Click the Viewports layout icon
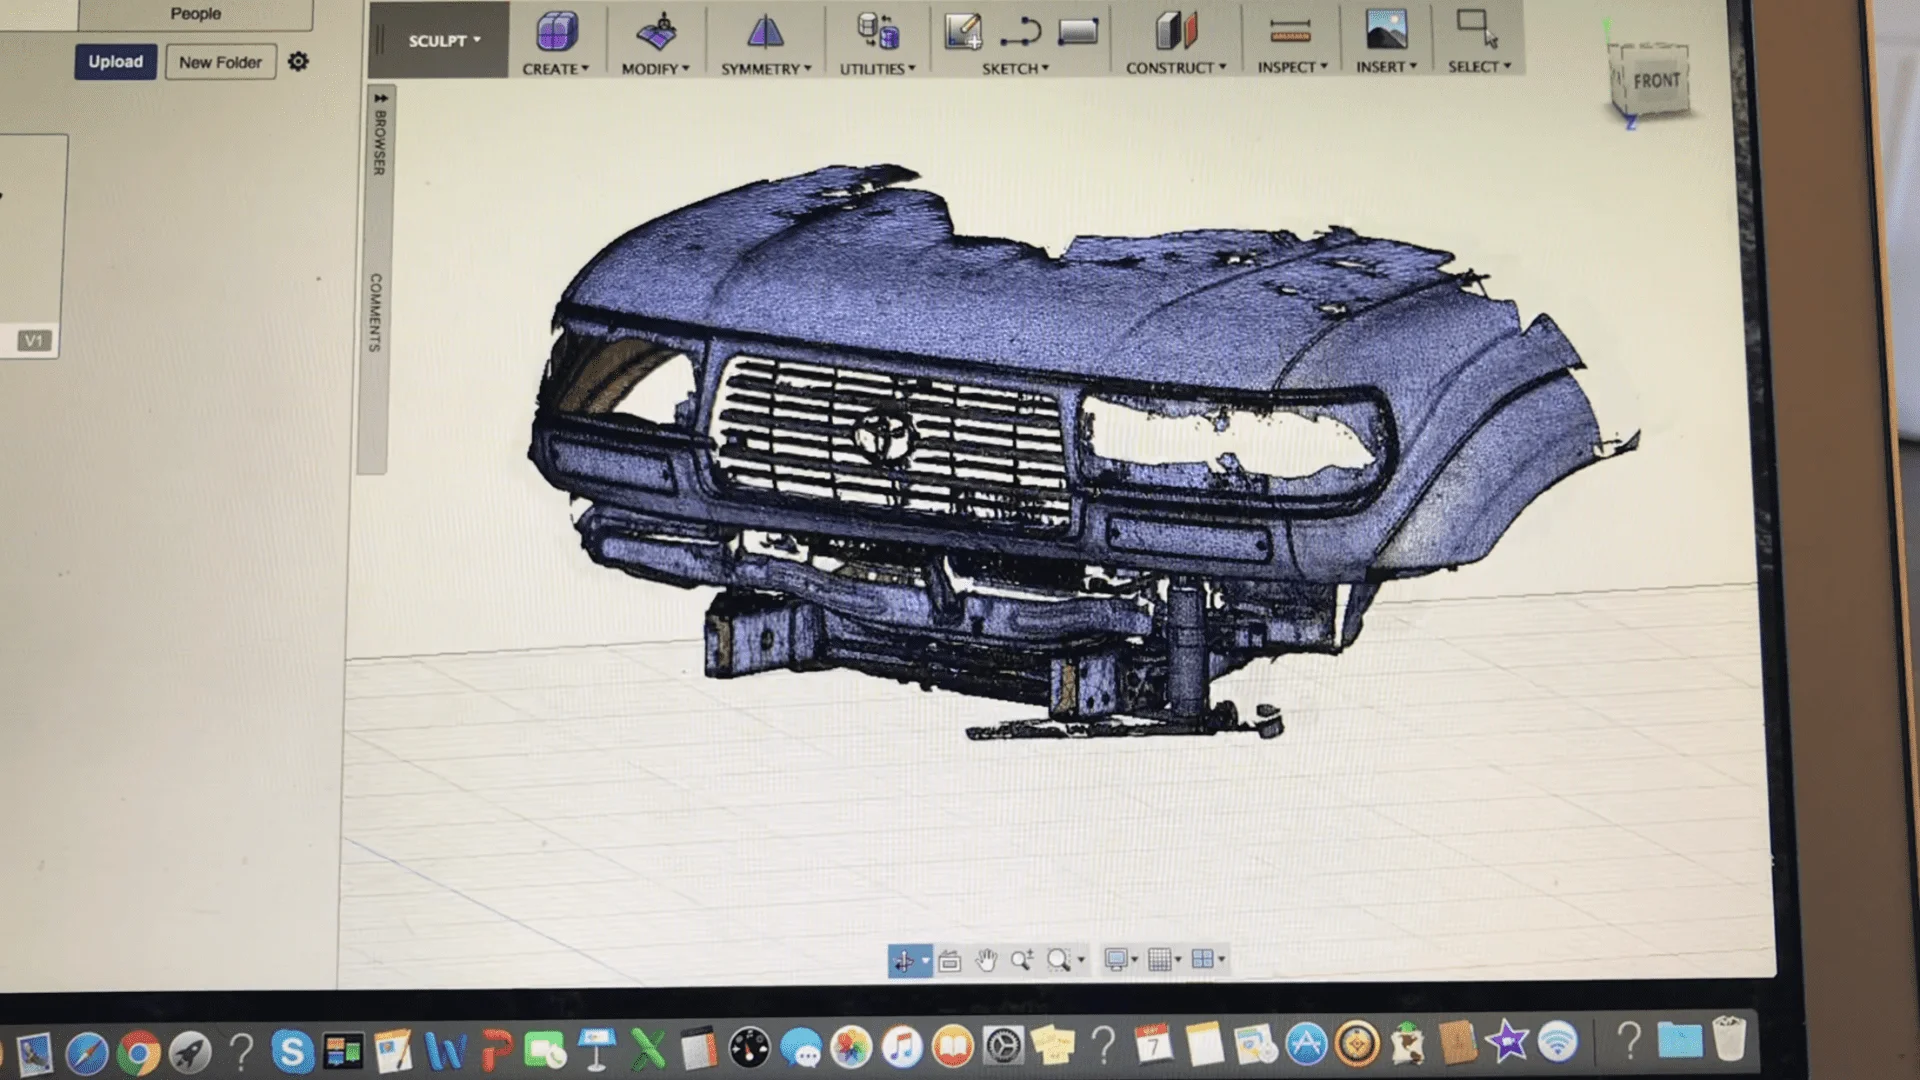This screenshot has width=1920, height=1080. click(x=1202, y=960)
